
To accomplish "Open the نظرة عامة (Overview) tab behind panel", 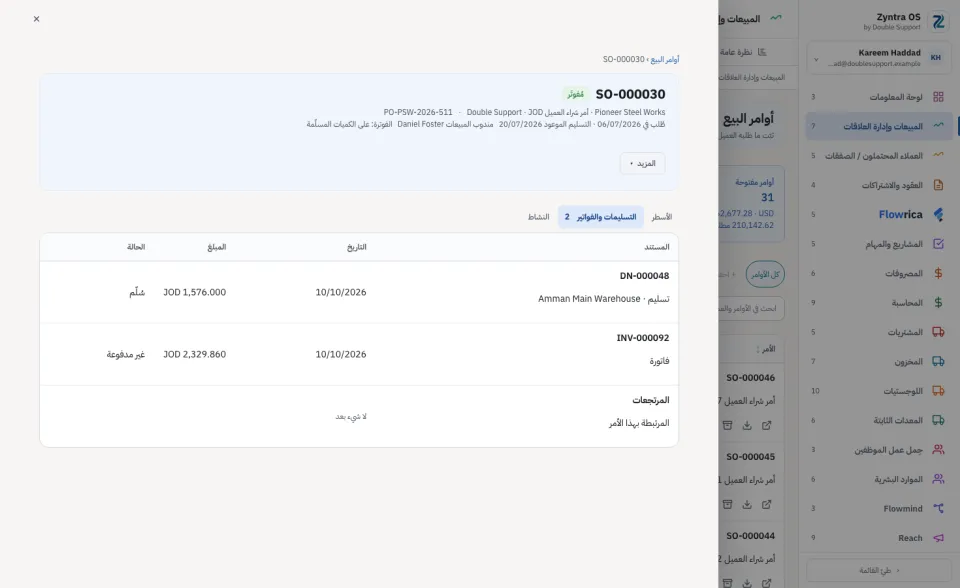I will pyautogui.click(x=743, y=52).
